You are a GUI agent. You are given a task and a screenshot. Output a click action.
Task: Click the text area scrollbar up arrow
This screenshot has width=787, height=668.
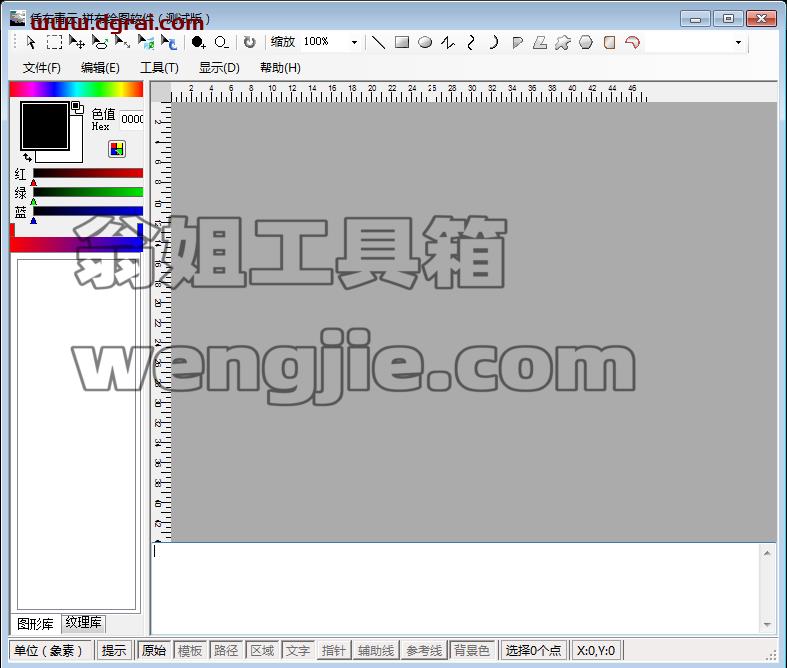[x=767, y=553]
